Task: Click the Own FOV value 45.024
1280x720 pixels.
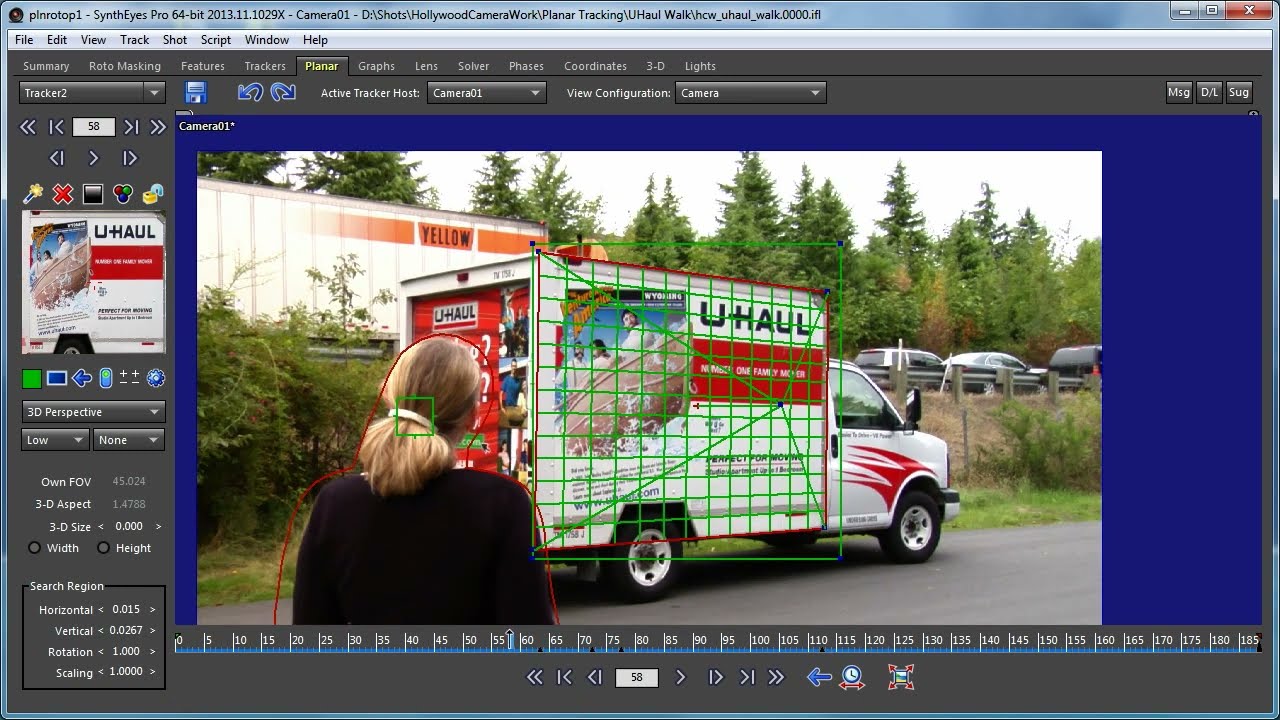Action: click(x=129, y=482)
